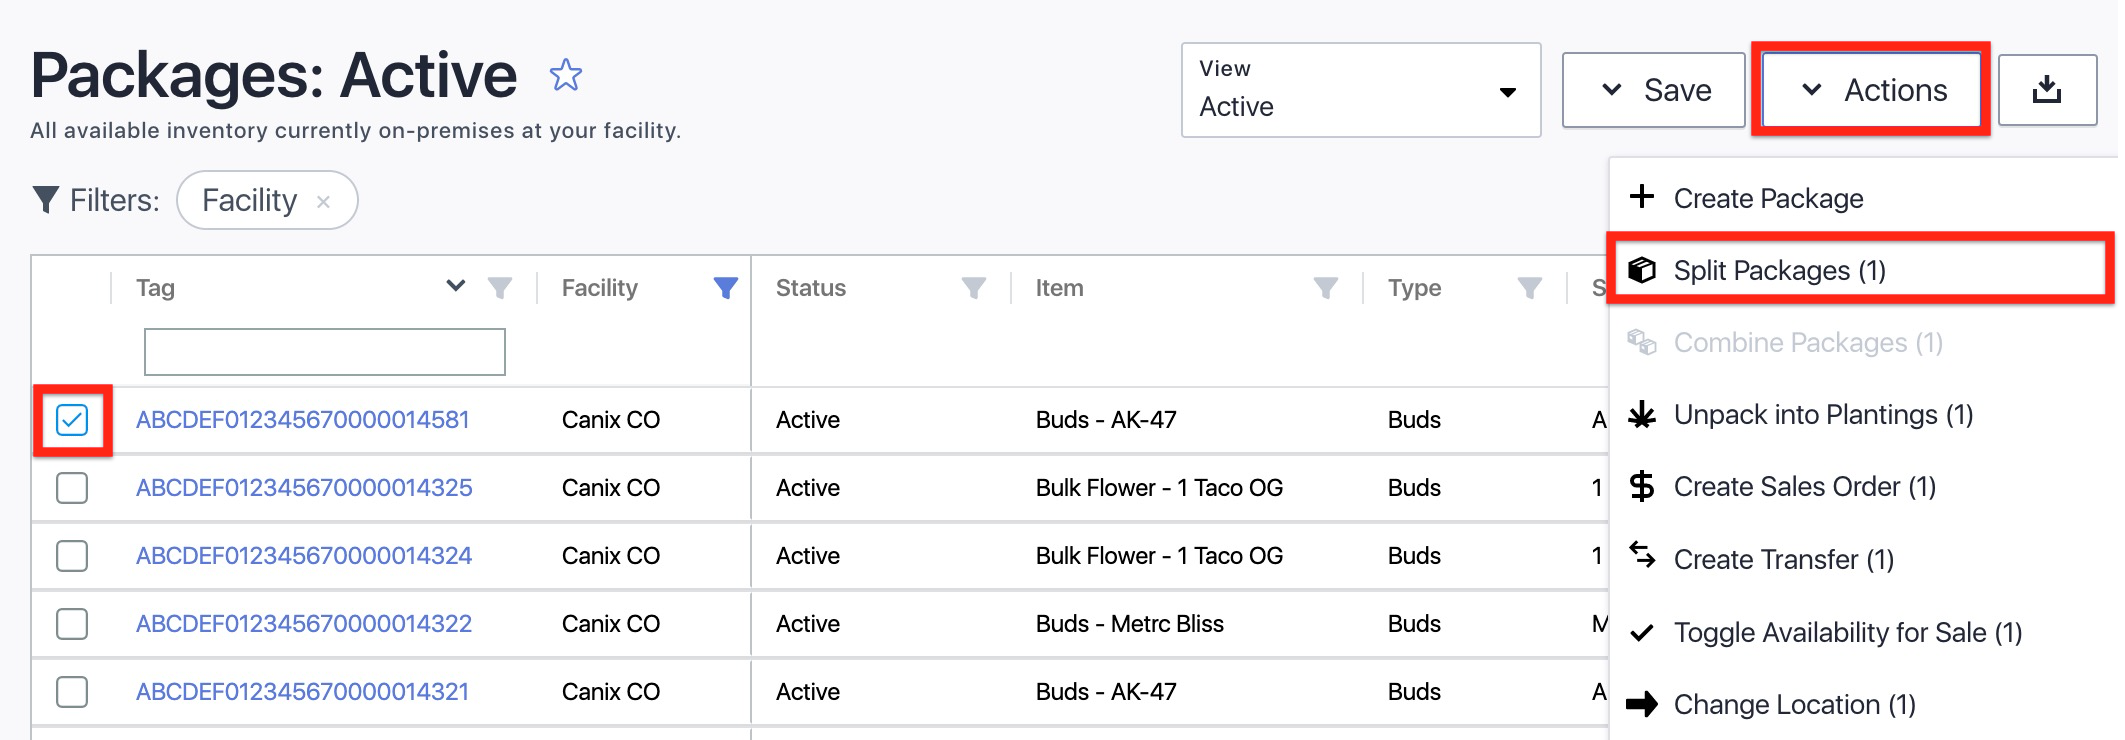Click Buds type cell in row ending 14321
The image size is (2125, 740).
(1414, 692)
